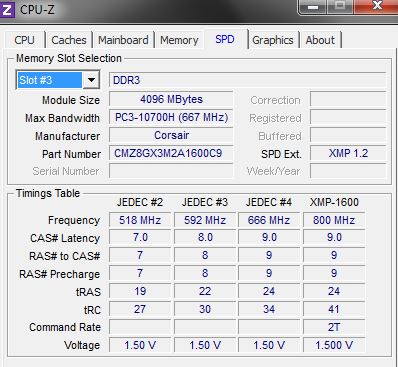The width and height of the screenshot is (398, 367).
Task: Click the 666 MHz frequency cell
Action: 269,220
